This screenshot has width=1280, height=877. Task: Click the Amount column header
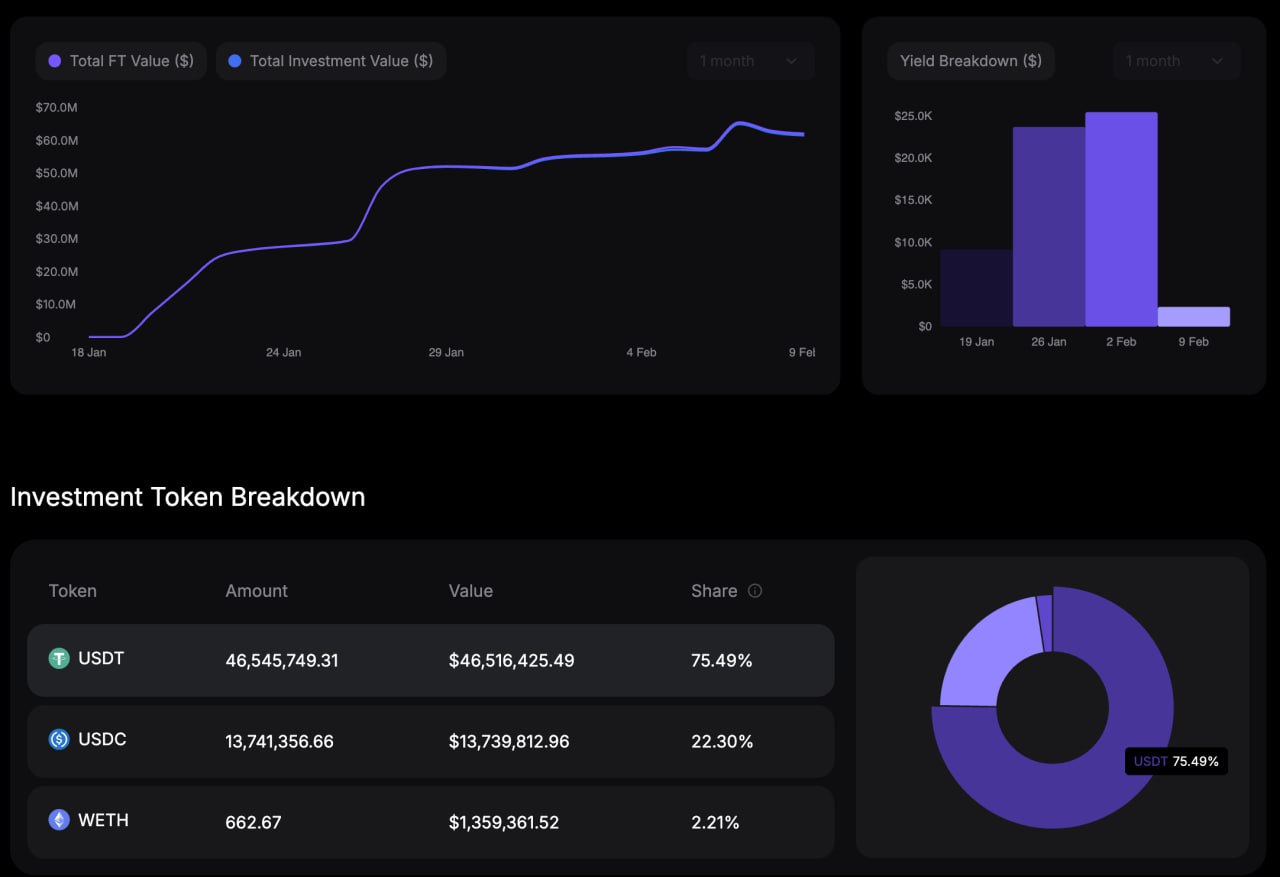point(256,591)
